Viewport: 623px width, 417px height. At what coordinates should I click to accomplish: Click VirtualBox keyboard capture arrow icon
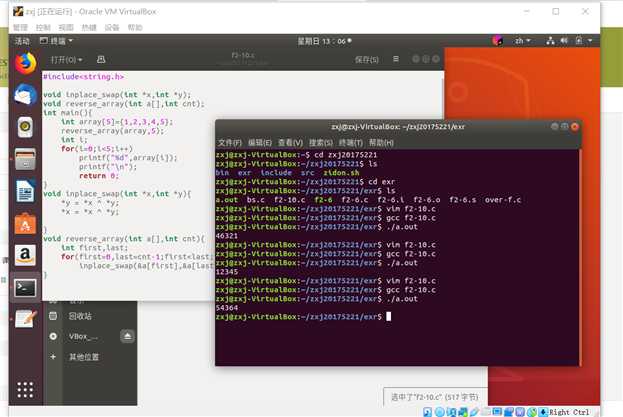point(544,412)
